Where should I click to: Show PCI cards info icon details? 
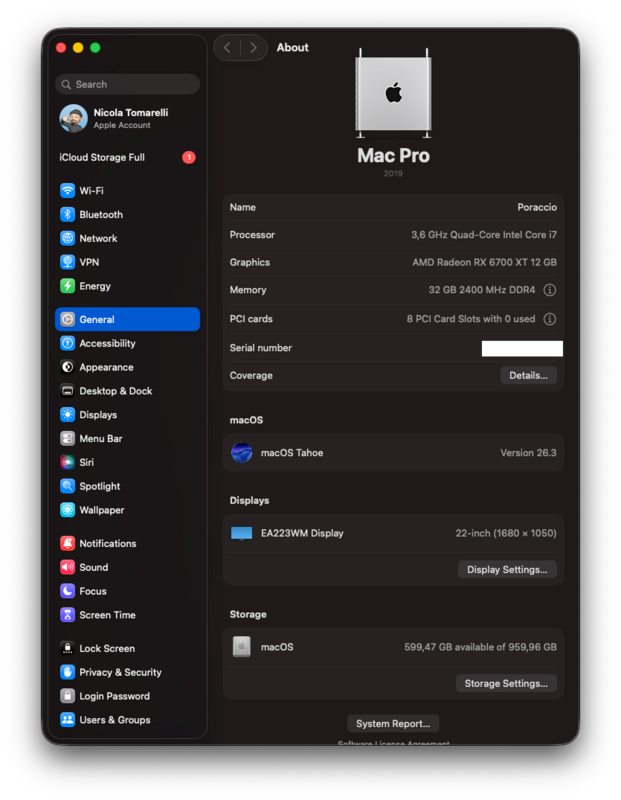550,319
